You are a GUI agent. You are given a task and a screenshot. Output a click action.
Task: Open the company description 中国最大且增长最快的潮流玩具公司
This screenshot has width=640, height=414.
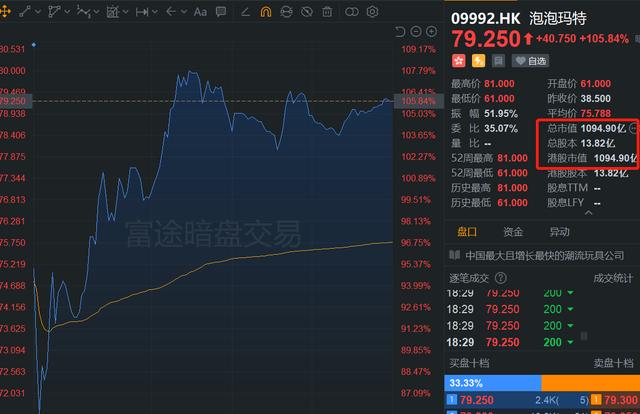[544, 256]
